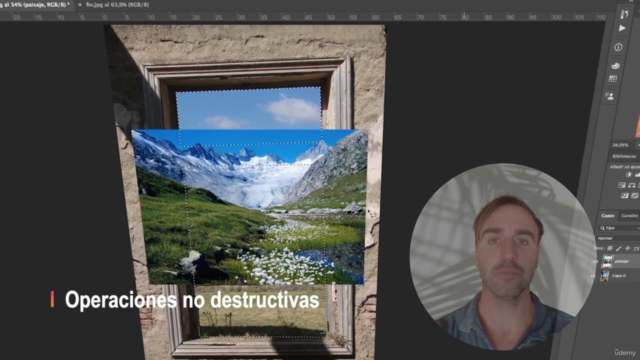Open the History panel icon

point(624,14)
